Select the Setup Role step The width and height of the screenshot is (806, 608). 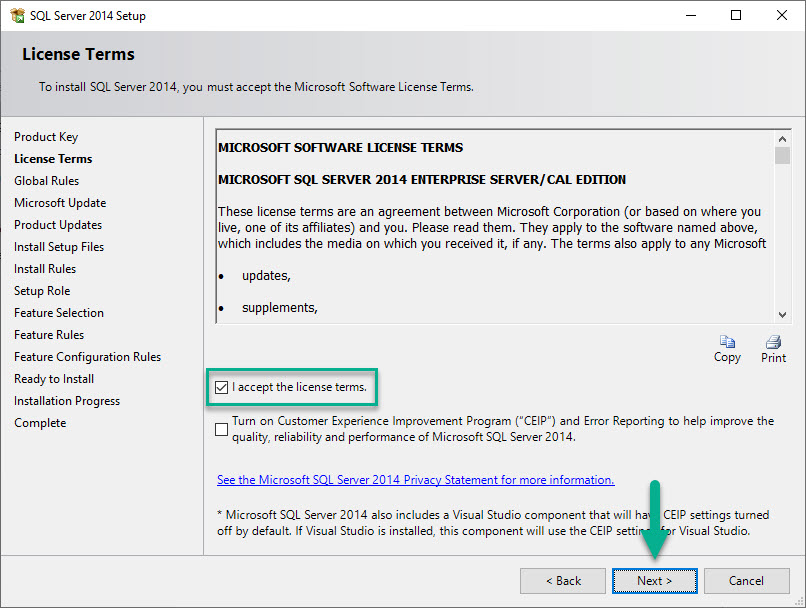(x=42, y=291)
